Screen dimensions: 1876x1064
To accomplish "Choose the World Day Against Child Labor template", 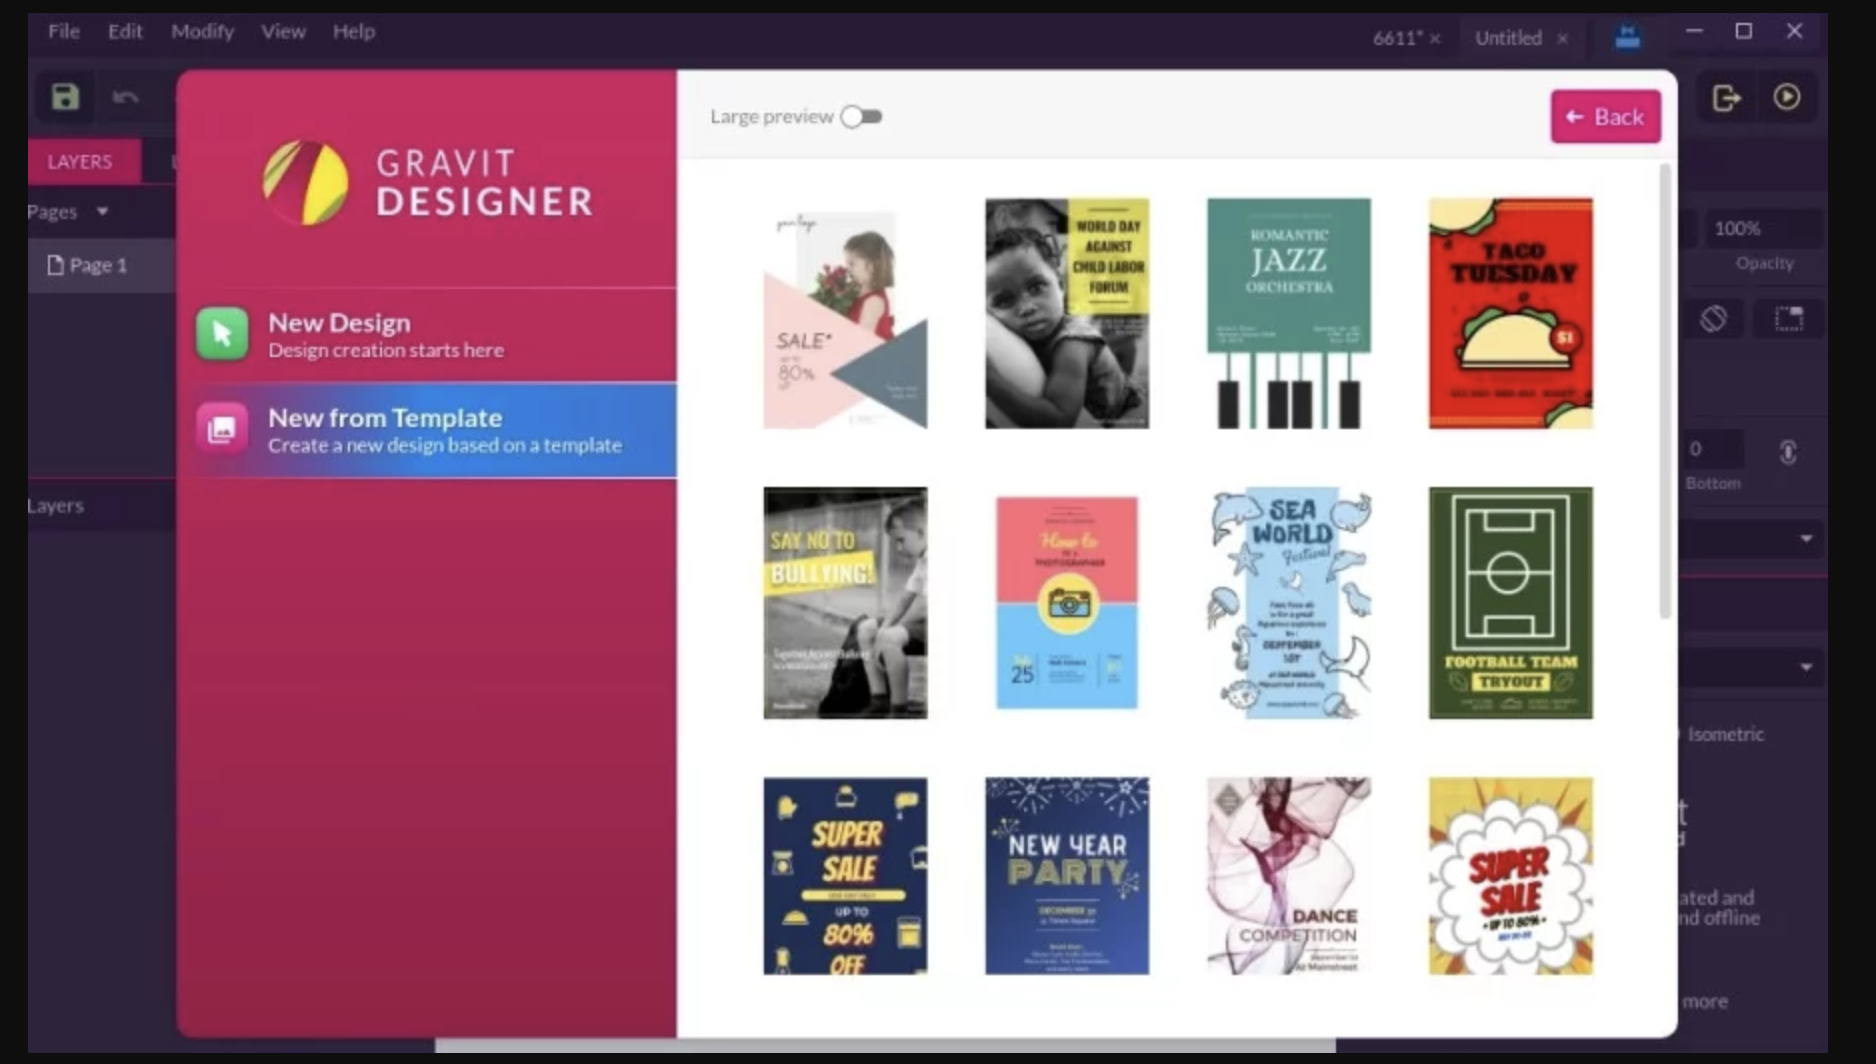I will (x=1067, y=313).
